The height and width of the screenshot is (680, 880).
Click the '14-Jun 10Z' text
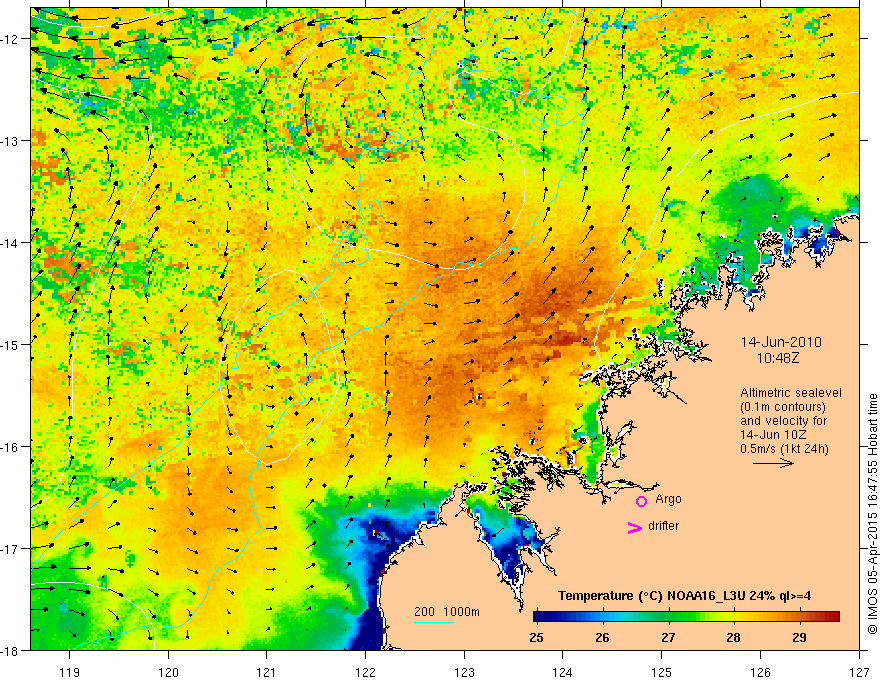771,435
